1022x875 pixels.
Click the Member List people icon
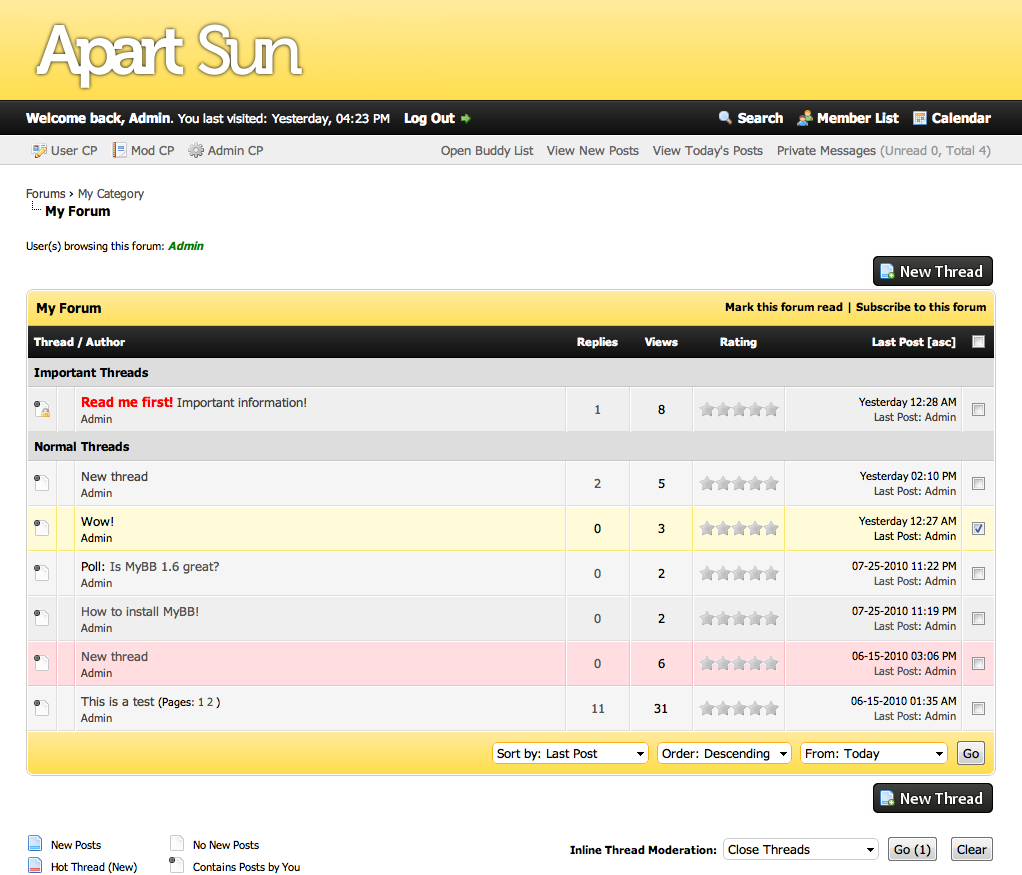(805, 118)
